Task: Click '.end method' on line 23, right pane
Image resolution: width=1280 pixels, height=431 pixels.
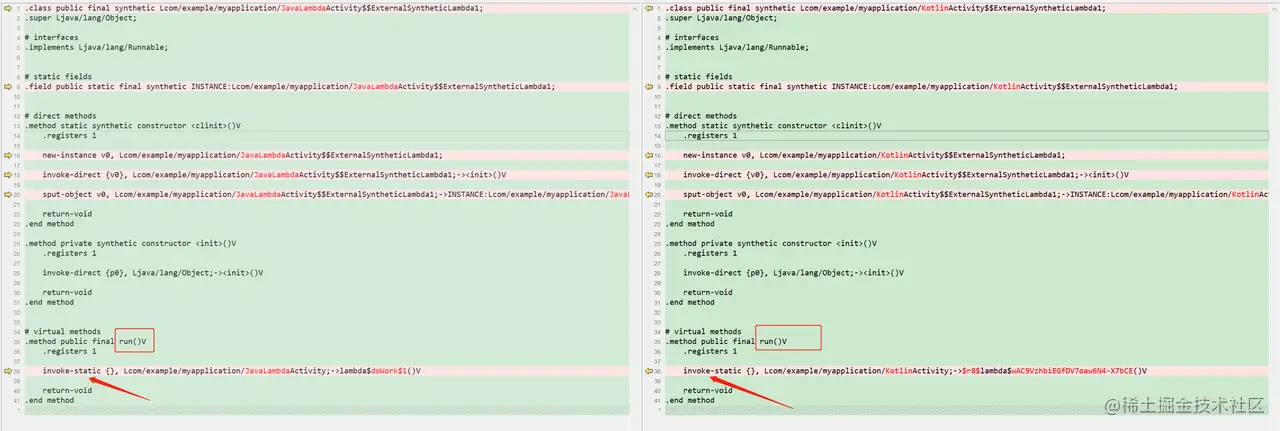Action: pos(690,223)
